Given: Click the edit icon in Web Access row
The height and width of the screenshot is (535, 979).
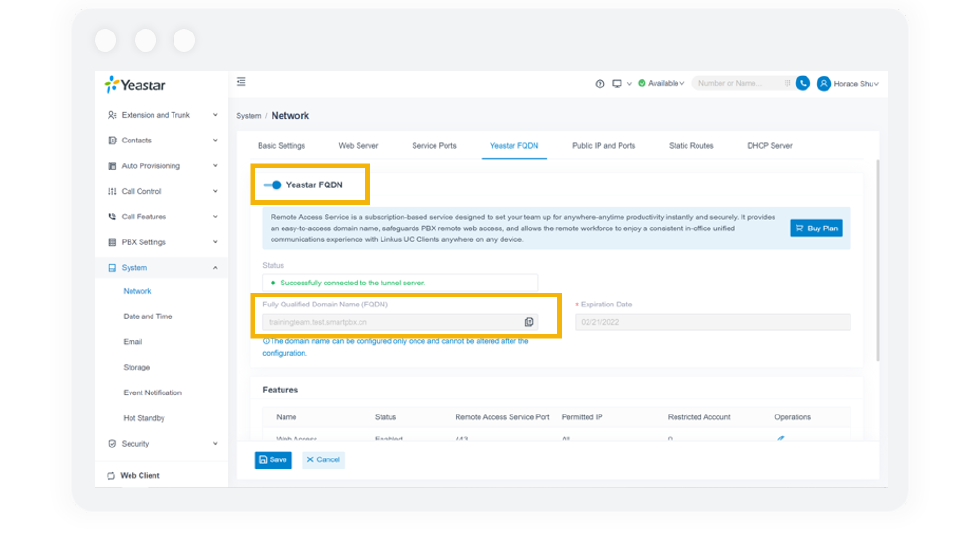Looking at the screenshot, I should click(x=780, y=438).
